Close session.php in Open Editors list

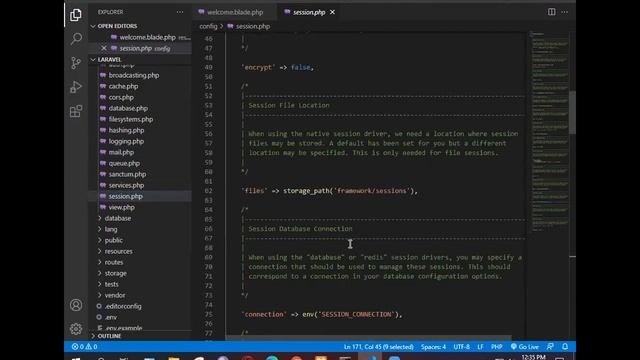click(x=104, y=48)
